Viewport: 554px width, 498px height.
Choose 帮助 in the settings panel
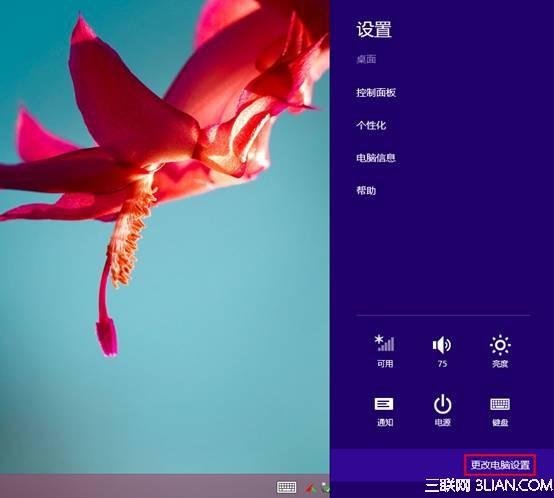366,190
